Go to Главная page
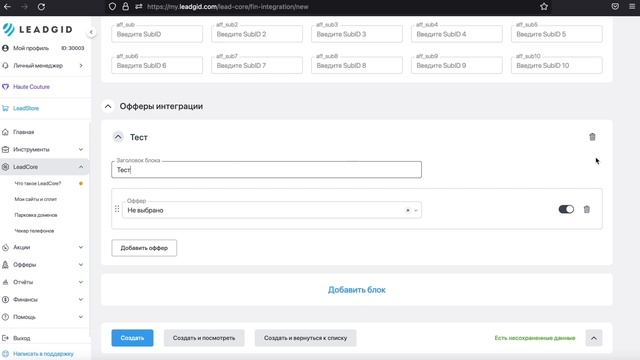 click(23, 132)
